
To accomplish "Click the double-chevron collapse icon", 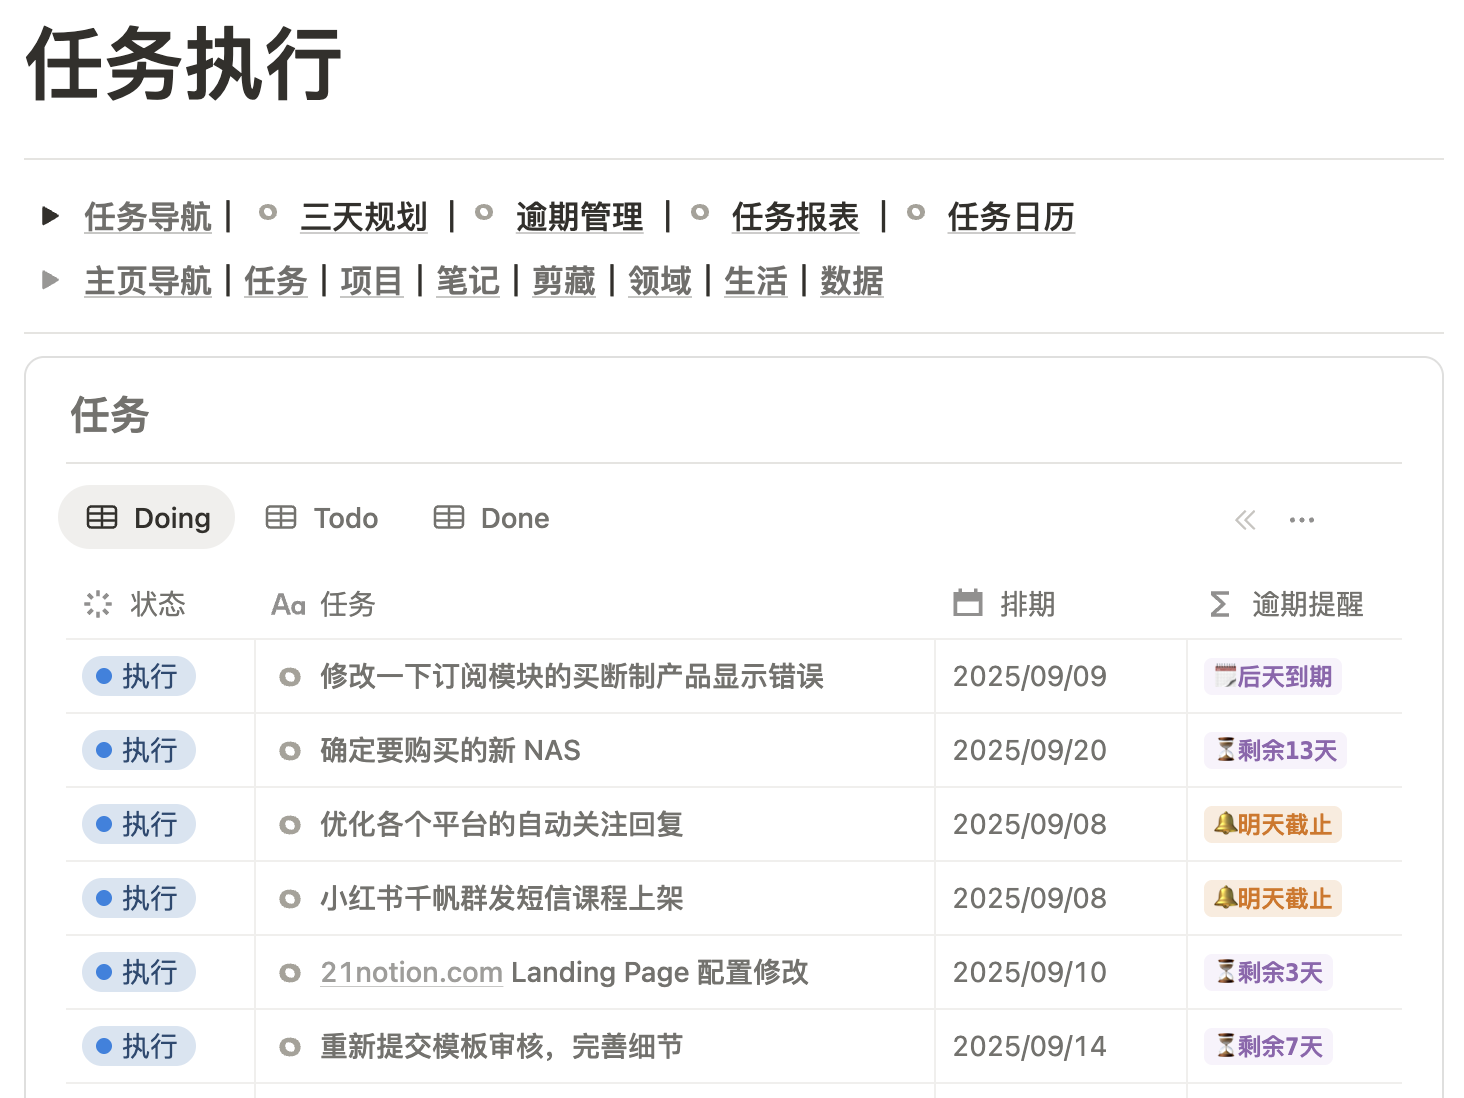I will (x=1245, y=520).
